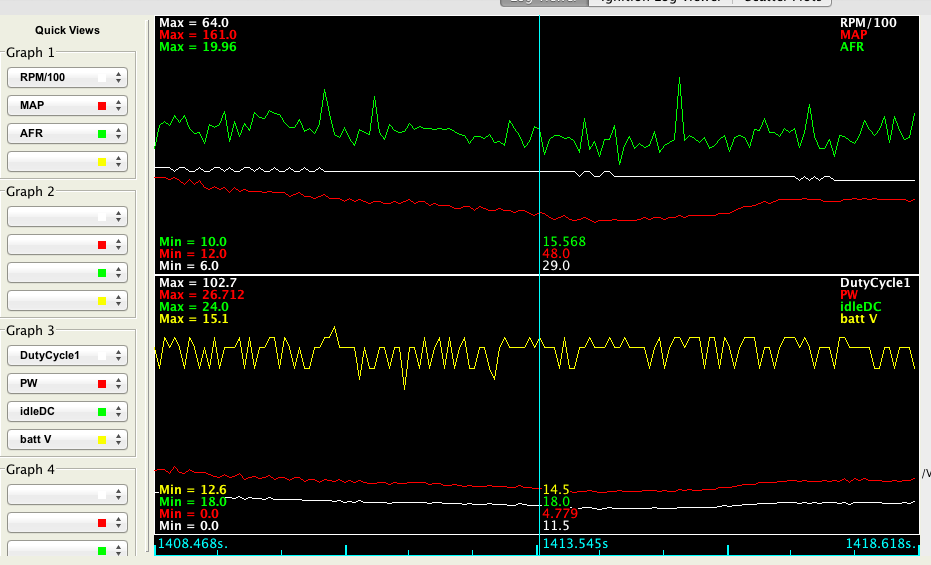Switch to the Ignition Log Viewer tab
This screenshot has height=565, width=931.
point(659,2)
